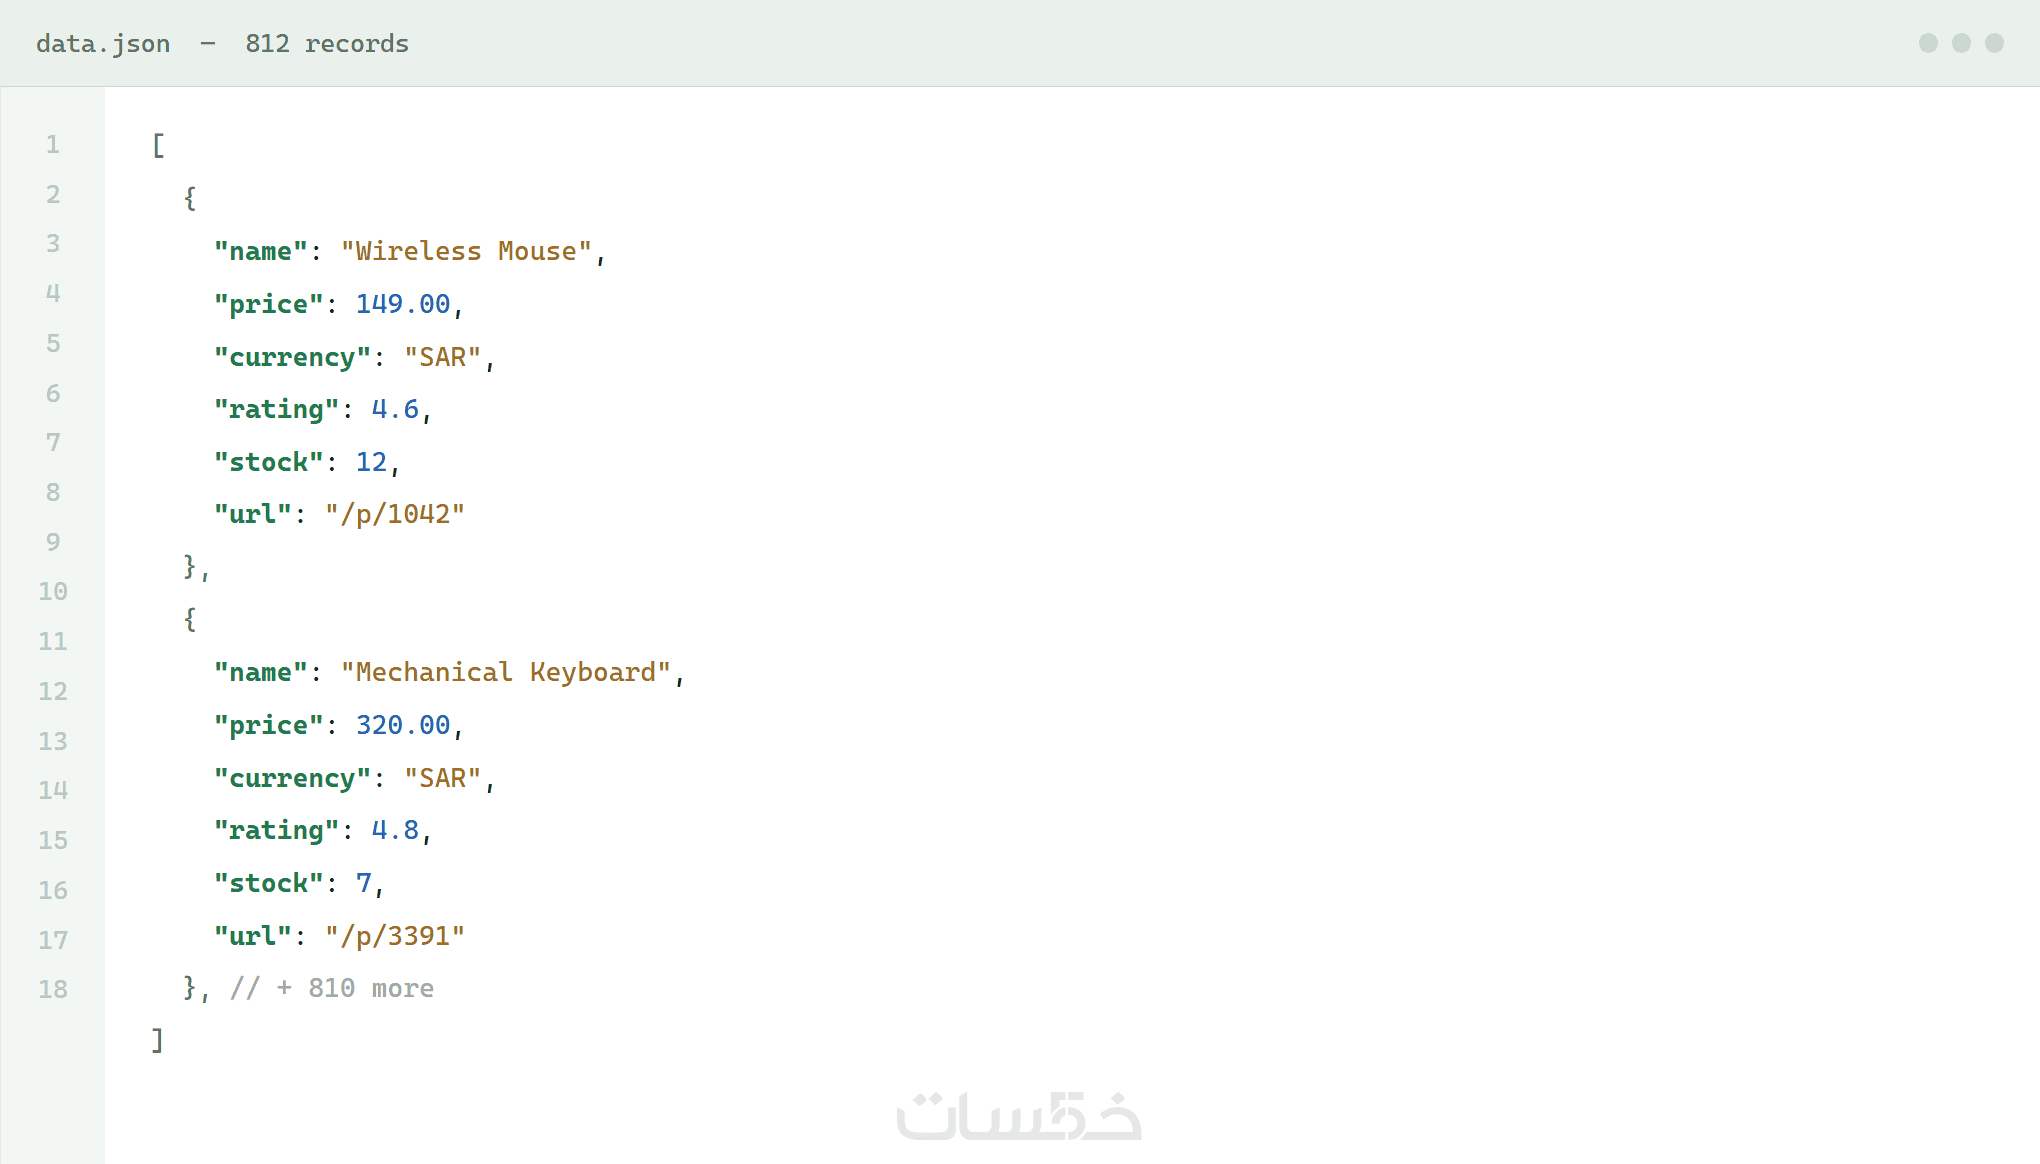The image size is (2040, 1164).
Task: Click the price value 149.00
Action: pyautogui.click(x=403, y=304)
